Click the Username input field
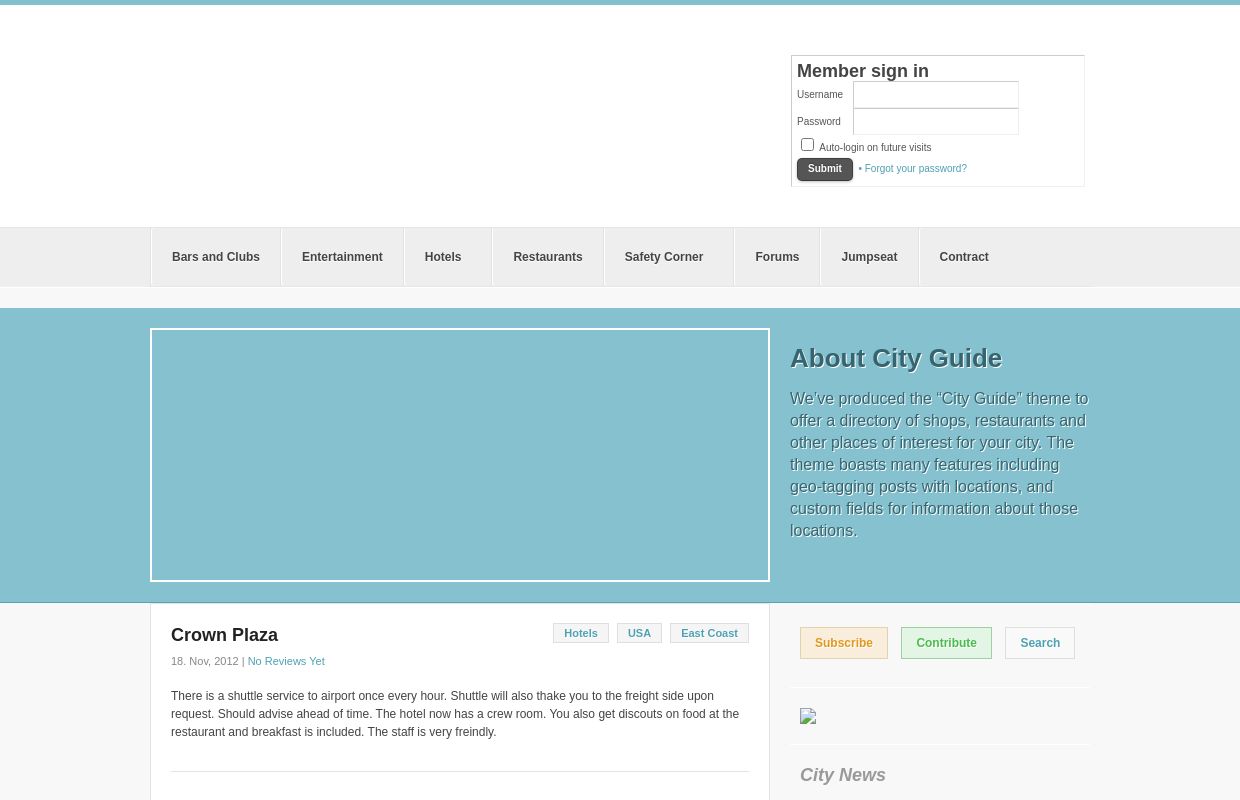1240x800 pixels. point(935,95)
